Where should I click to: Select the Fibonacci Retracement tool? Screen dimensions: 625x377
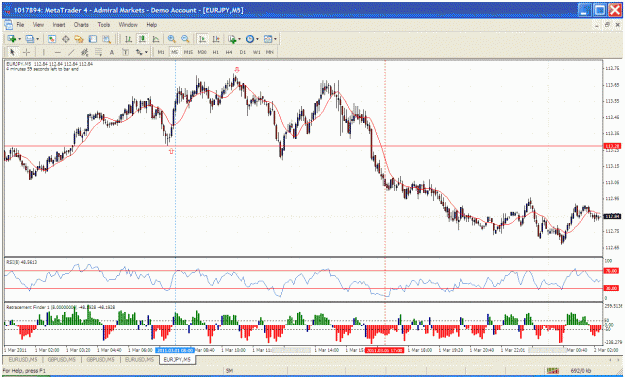pyautogui.click(x=98, y=52)
